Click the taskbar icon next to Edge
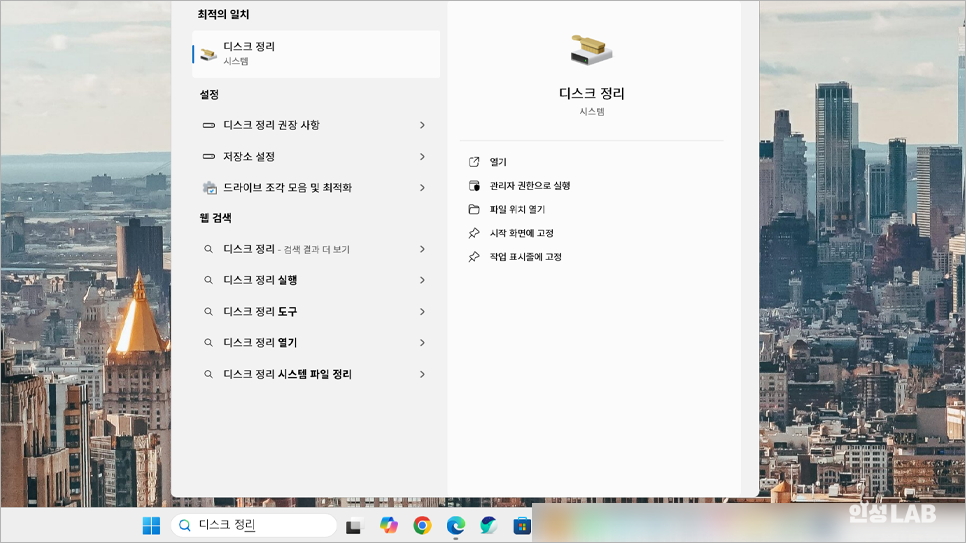The width and height of the screenshot is (966, 543). click(x=489, y=525)
